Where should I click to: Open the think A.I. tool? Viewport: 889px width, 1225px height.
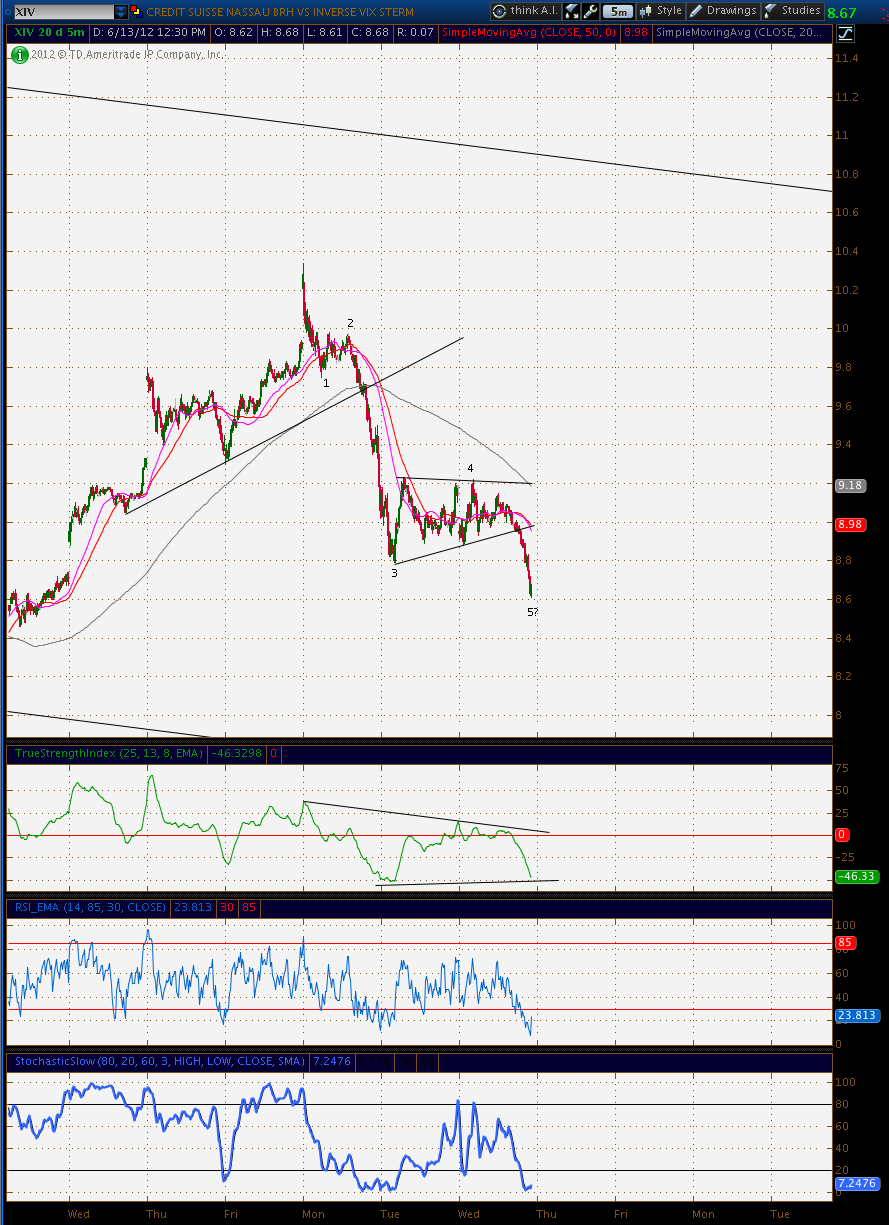(x=524, y=11)
